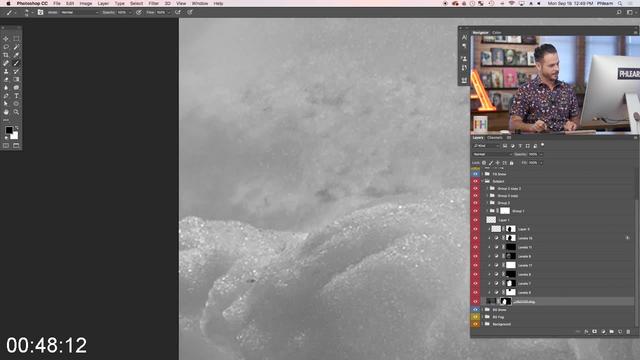Select the Quick Selection tool
Viewport: 640px width, 360px height.
[16, 47]
